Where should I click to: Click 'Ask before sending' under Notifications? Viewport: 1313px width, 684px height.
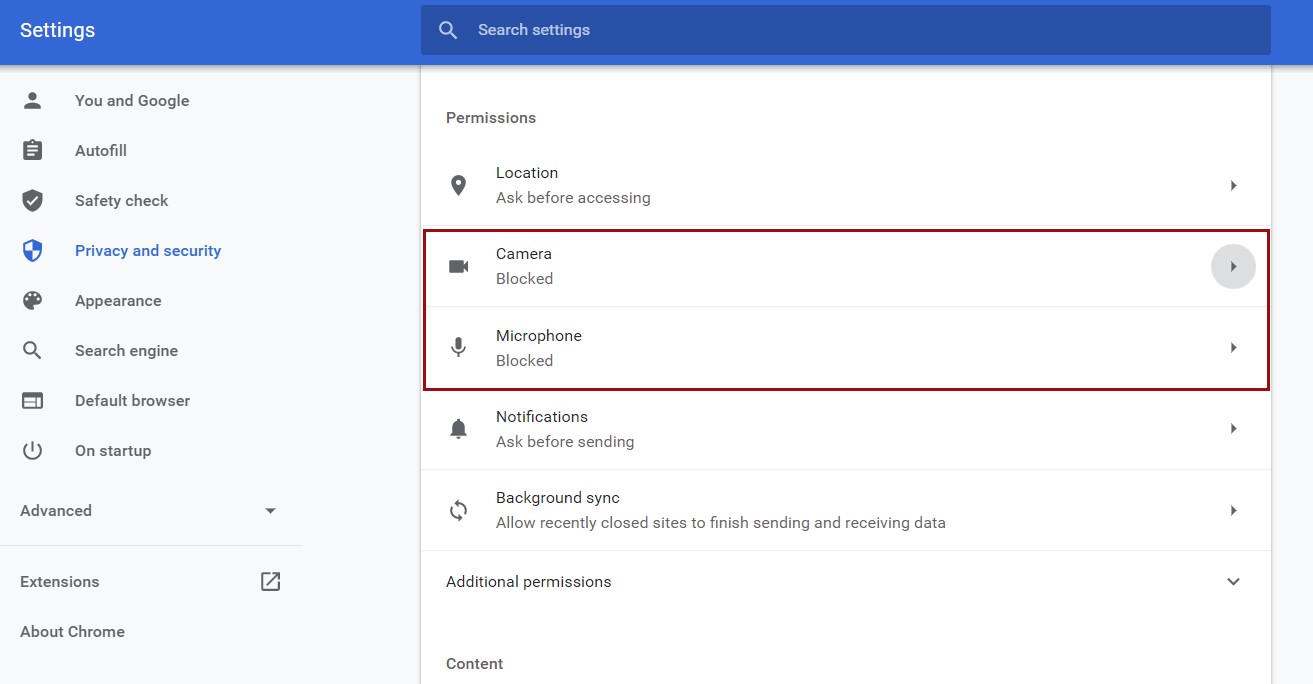pyautogui.click(x=565, y=441)
